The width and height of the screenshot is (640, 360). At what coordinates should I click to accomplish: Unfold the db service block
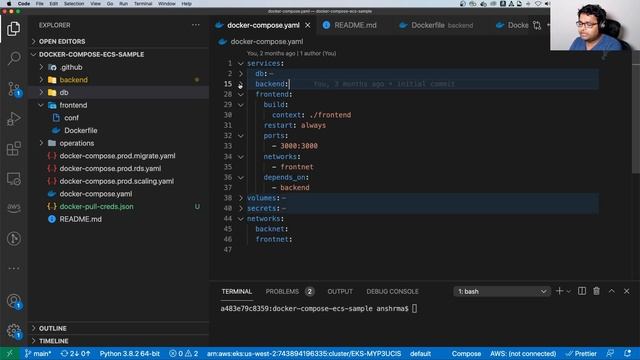(x=240, y=73)
